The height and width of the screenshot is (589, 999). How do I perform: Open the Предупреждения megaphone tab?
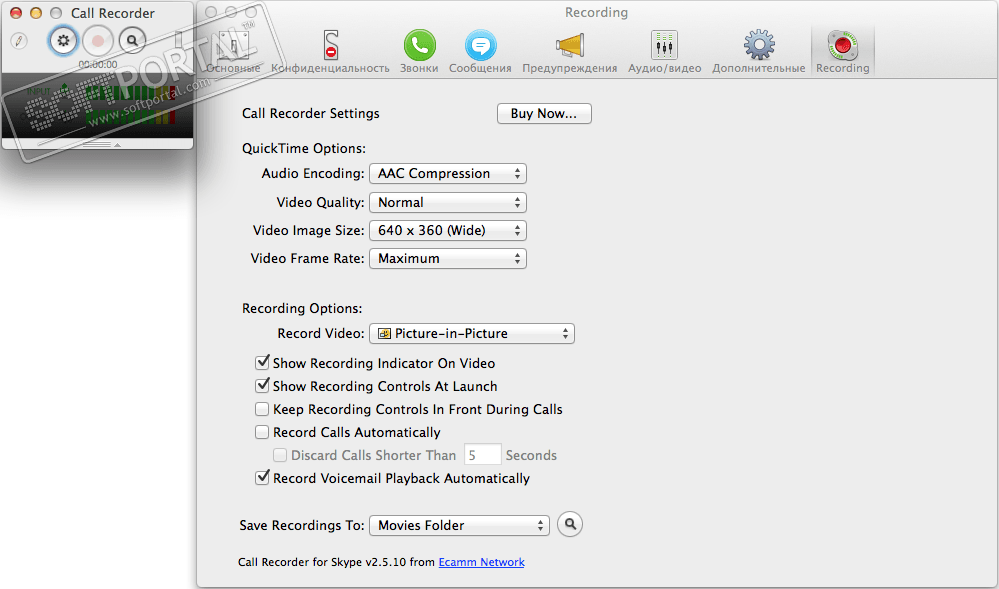pos(570,52)
